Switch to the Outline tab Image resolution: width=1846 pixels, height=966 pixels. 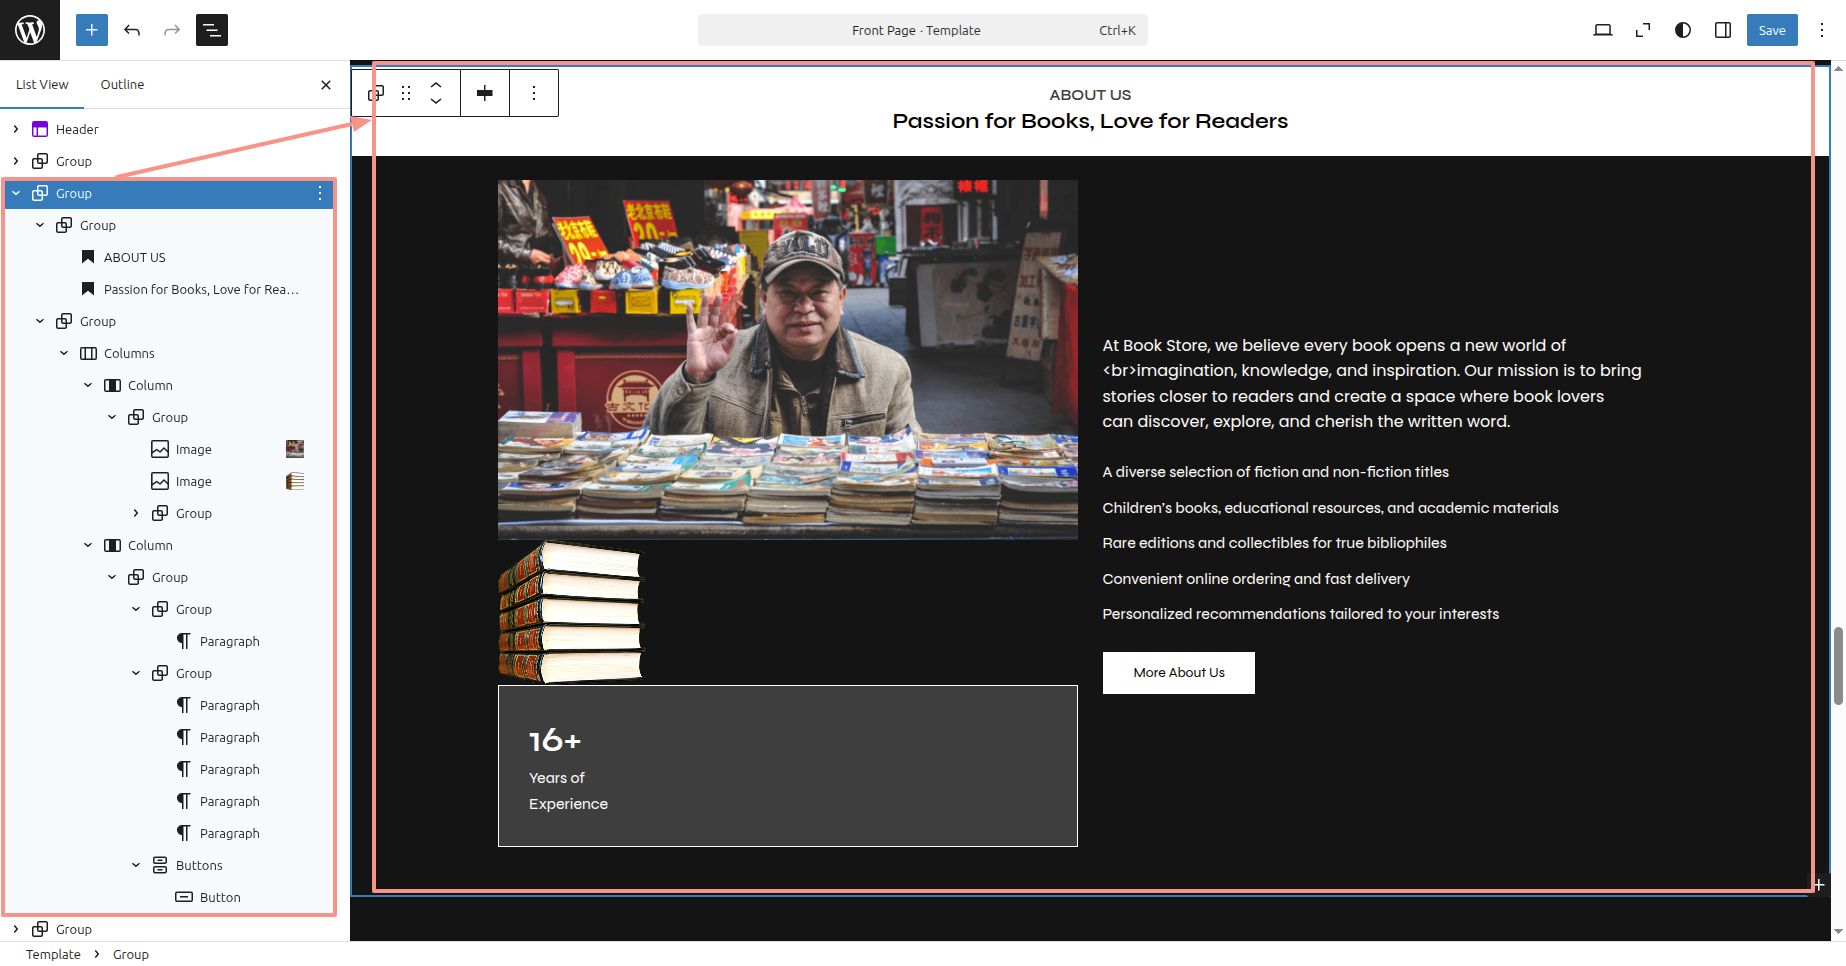pyautogui.click(x=122, y=85)
